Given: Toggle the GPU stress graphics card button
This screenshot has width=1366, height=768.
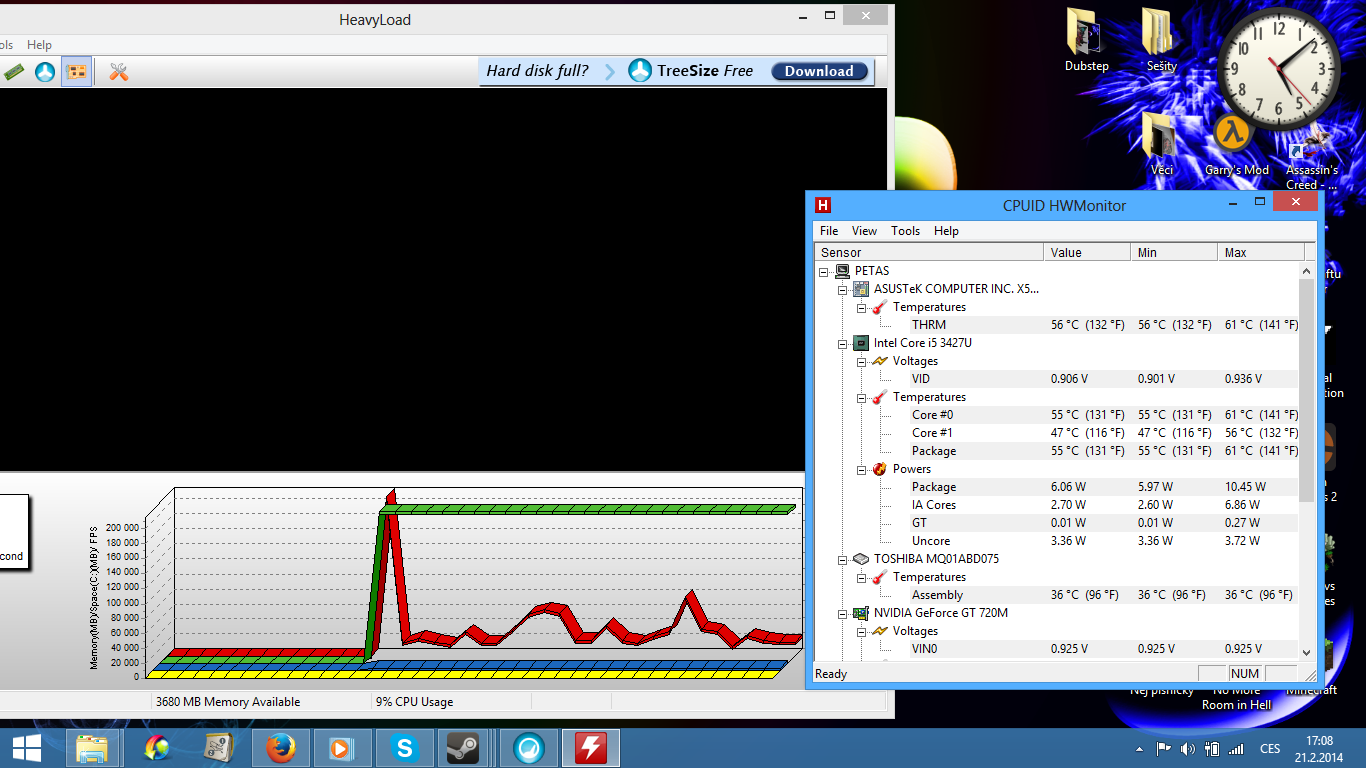Looking at the screenshot, I should tap(76, 72).
